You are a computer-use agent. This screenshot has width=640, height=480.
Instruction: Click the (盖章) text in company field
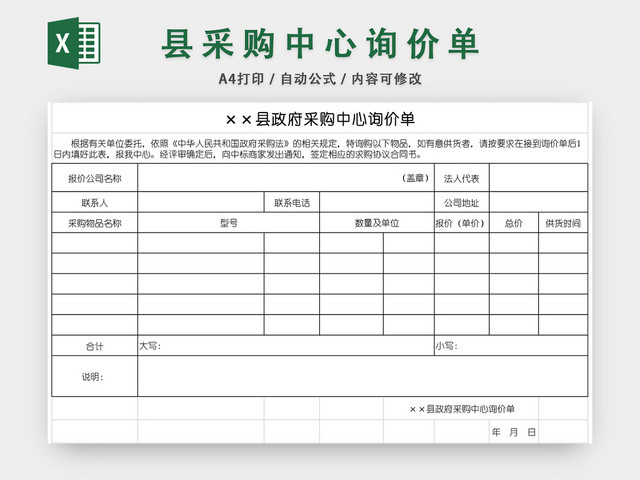(416, 178)
